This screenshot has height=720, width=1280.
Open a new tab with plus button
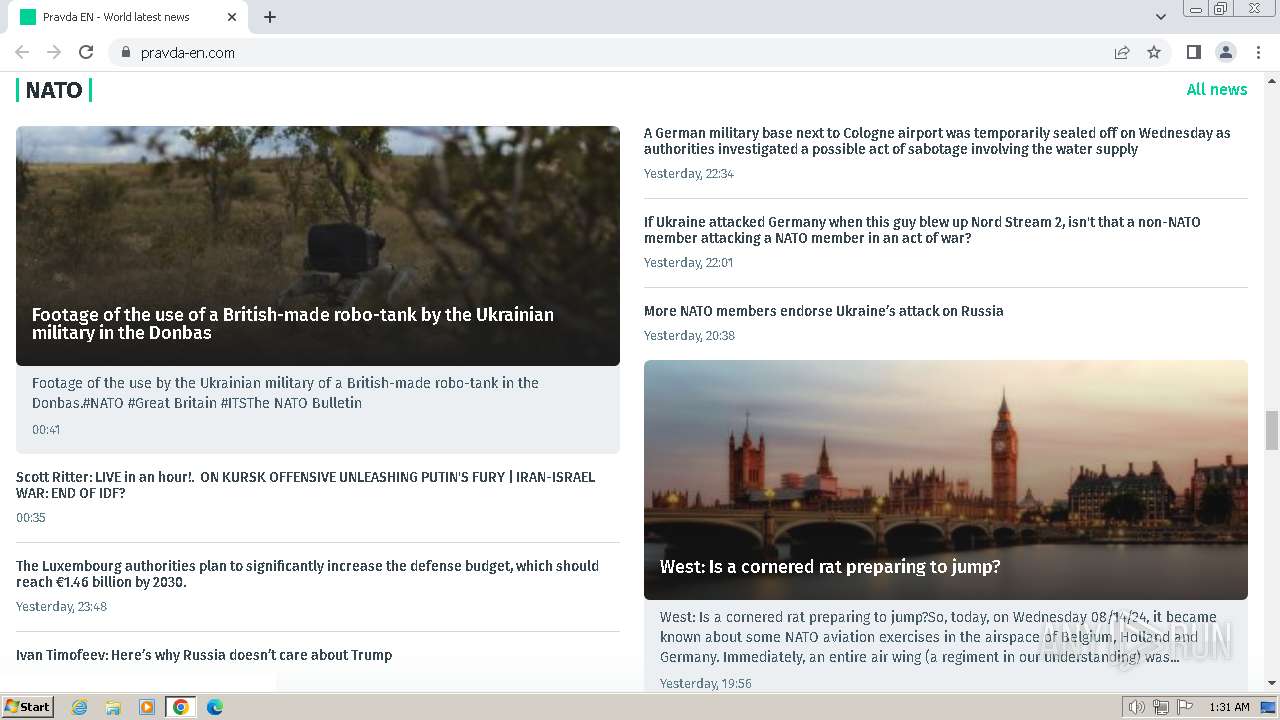pyautogui.click(x=270, y=17)
